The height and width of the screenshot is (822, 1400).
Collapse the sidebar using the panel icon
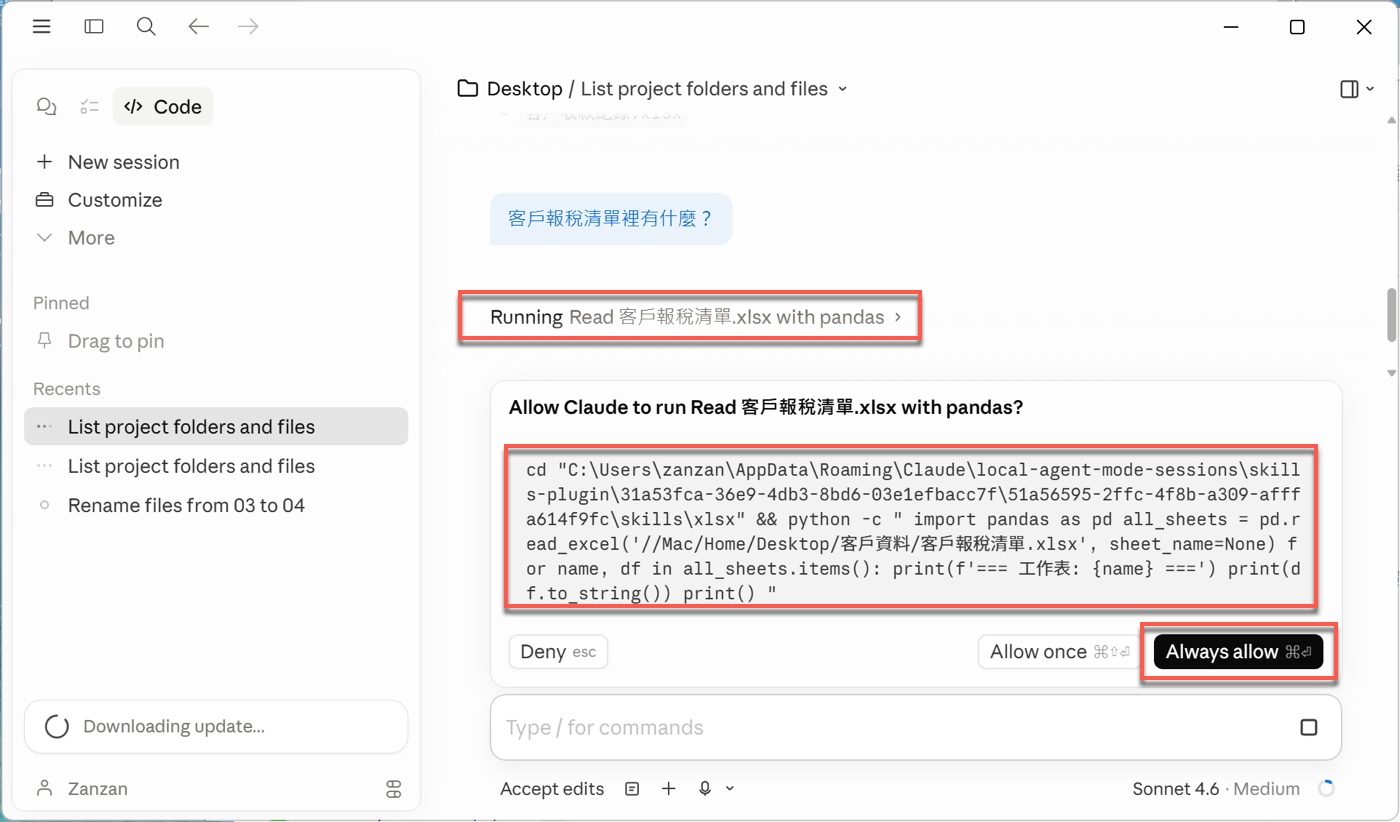coord(93,26)
